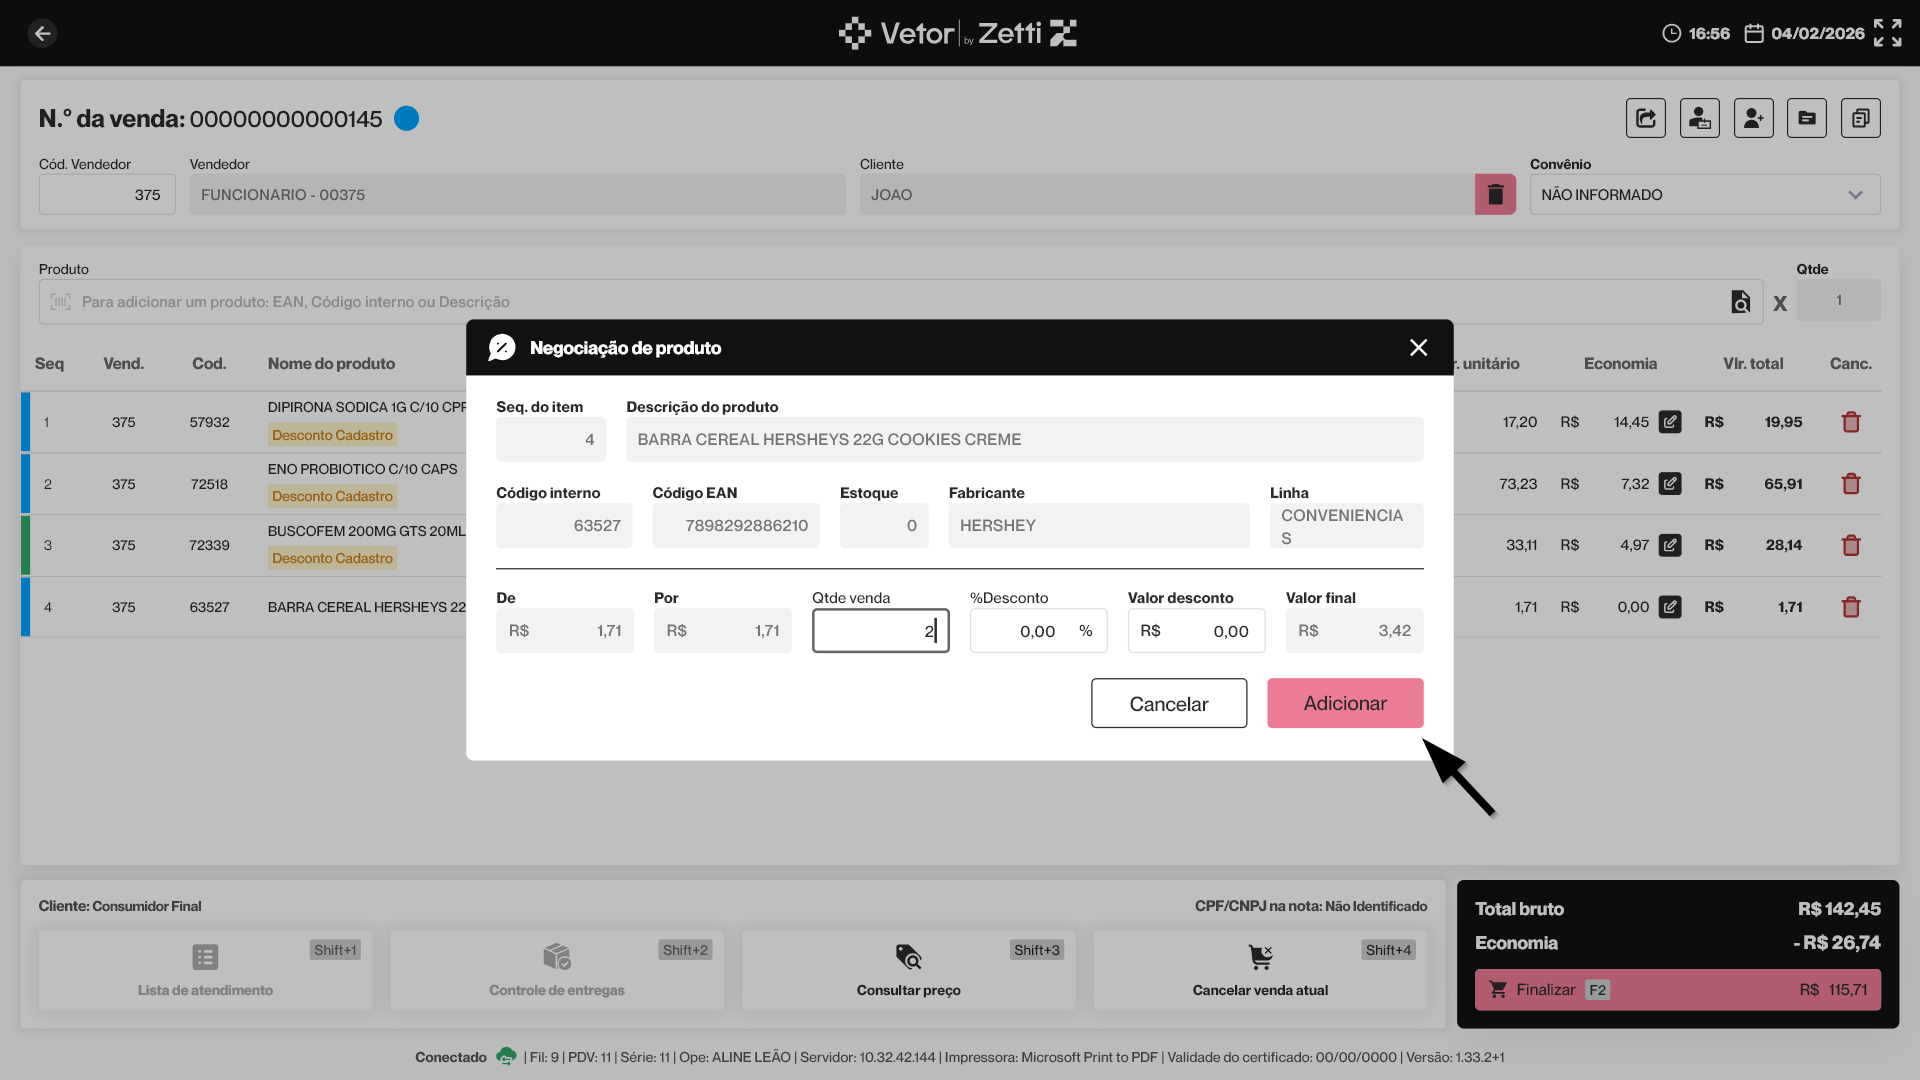Open the Convênio dropdown
1920x1080 pixels.
(x=1704, y=194)
